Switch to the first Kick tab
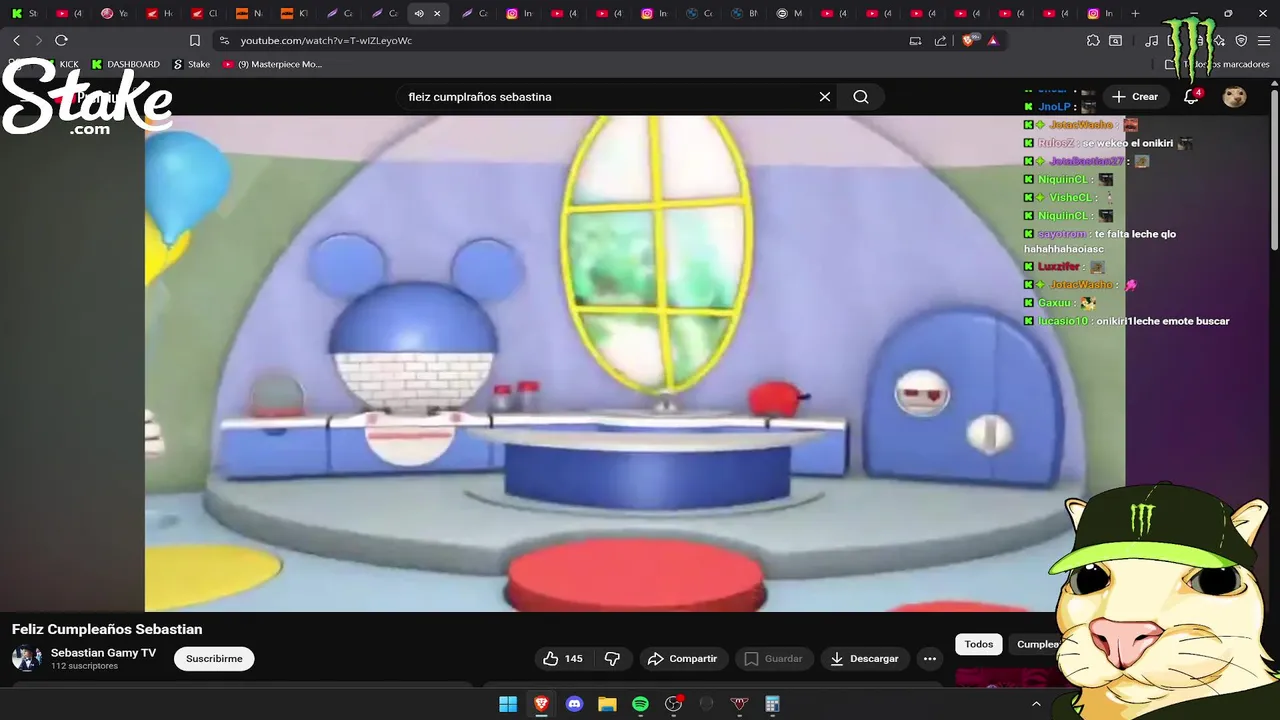This screenshot has height=720, width=1280. coord(24,14)
